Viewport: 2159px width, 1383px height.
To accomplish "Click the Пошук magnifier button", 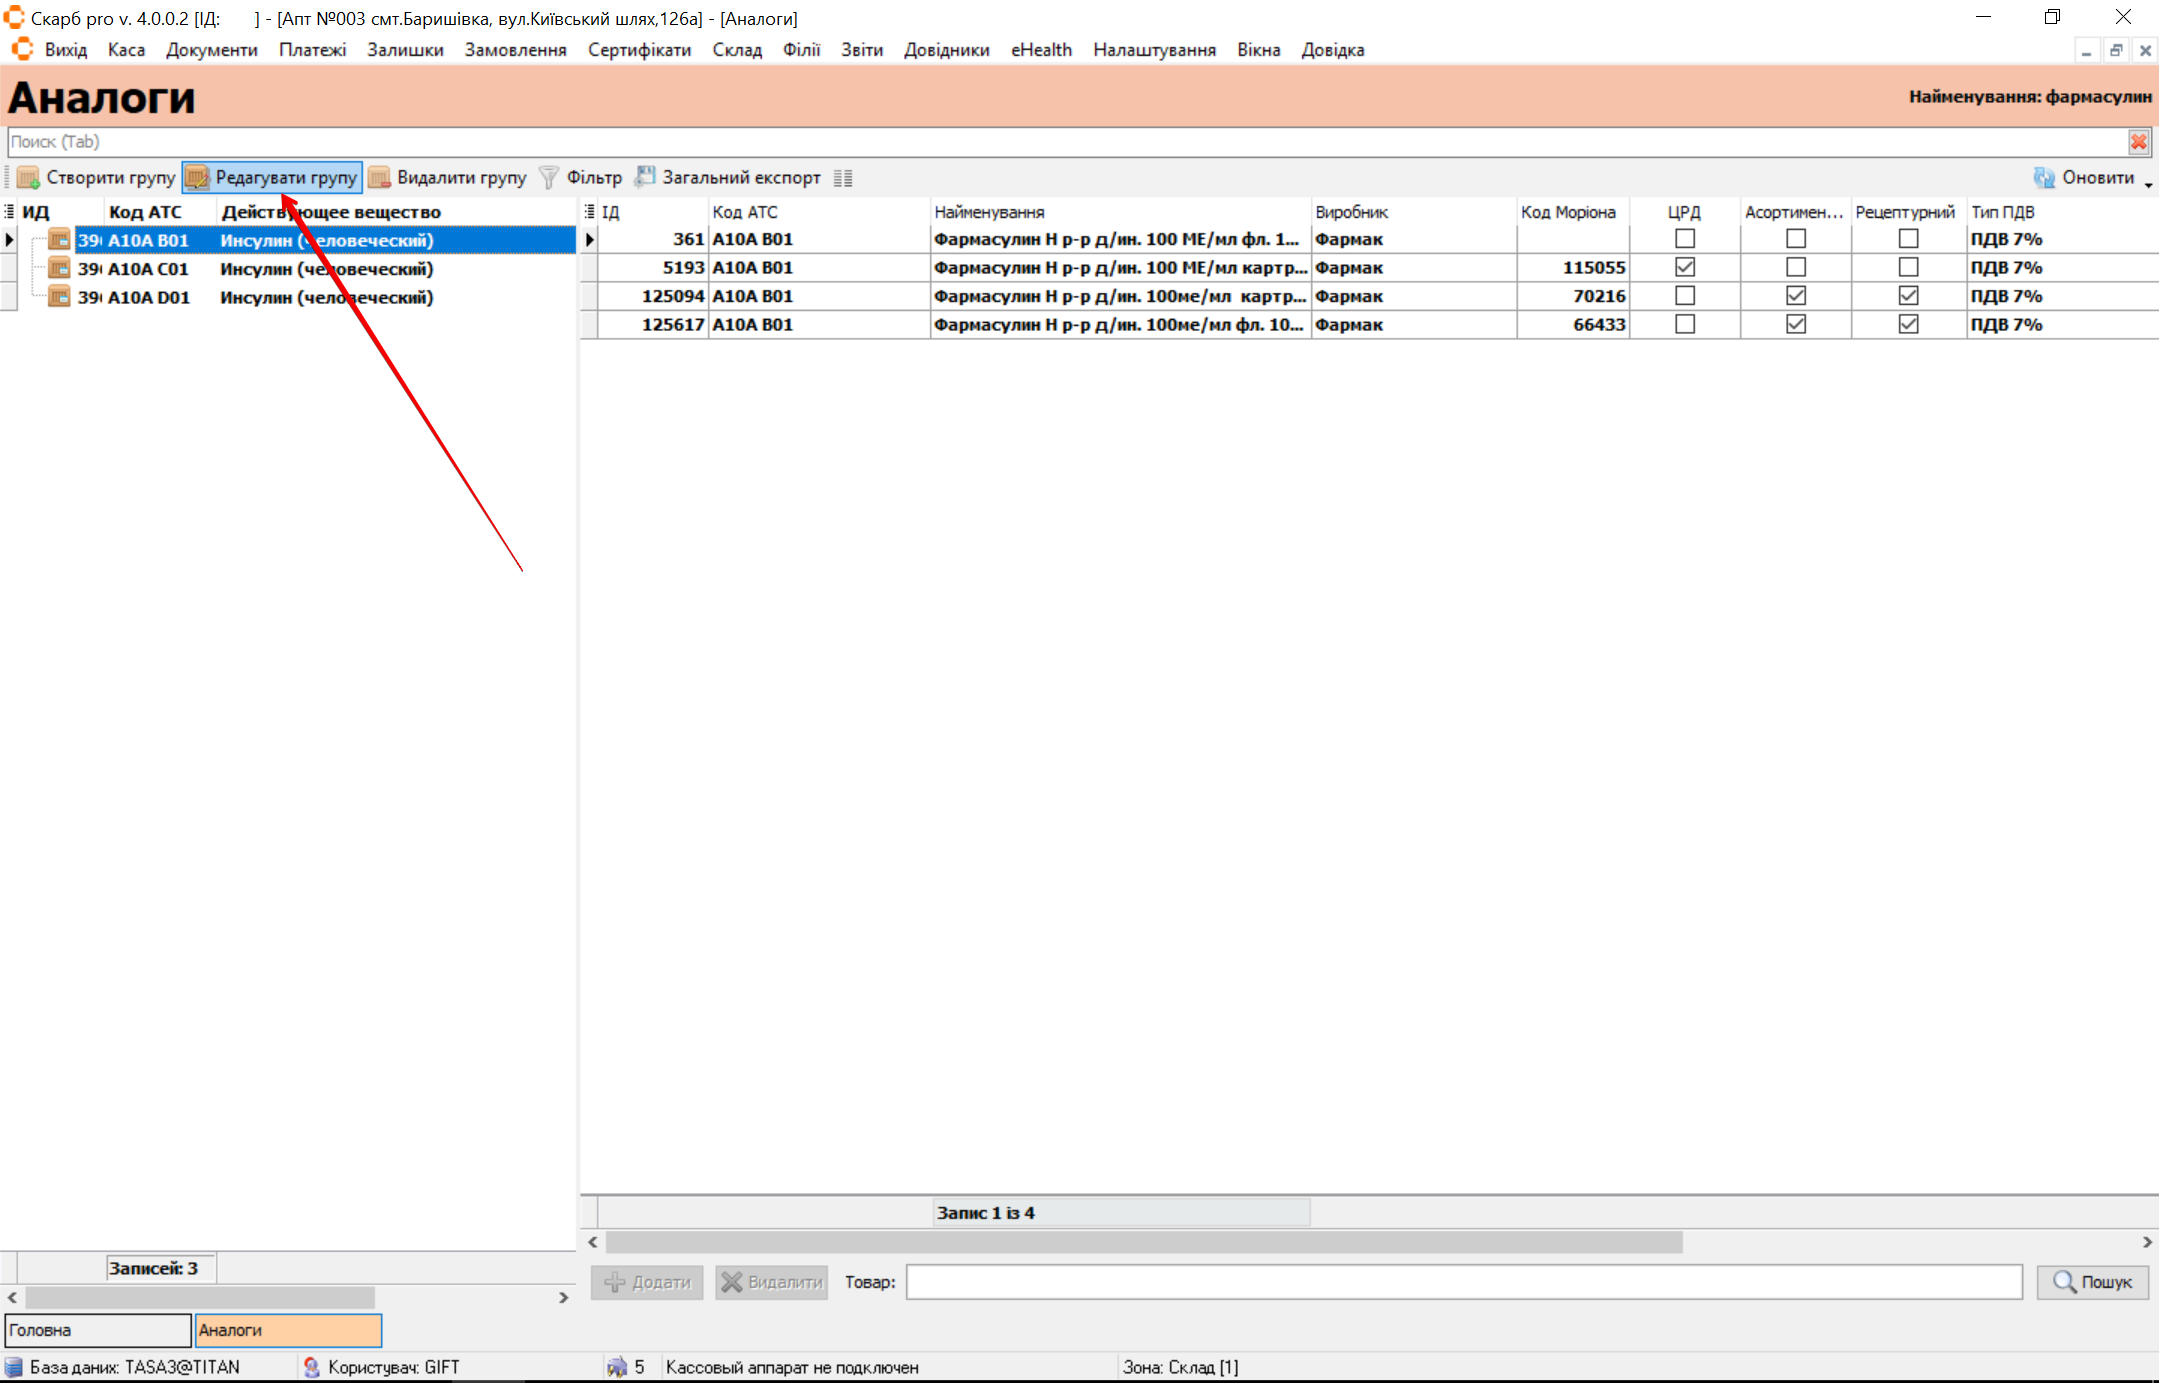I will (x=2092, y=1282).
